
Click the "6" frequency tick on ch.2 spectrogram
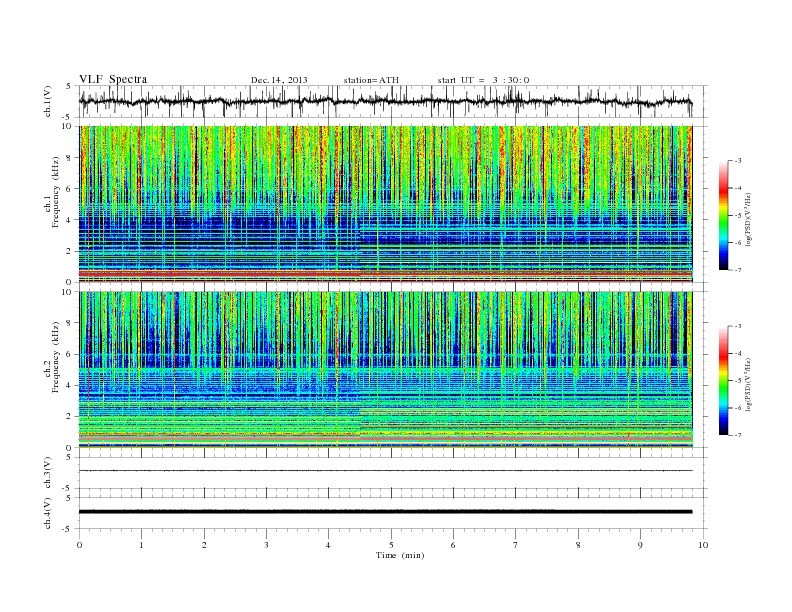click(69, 354)
